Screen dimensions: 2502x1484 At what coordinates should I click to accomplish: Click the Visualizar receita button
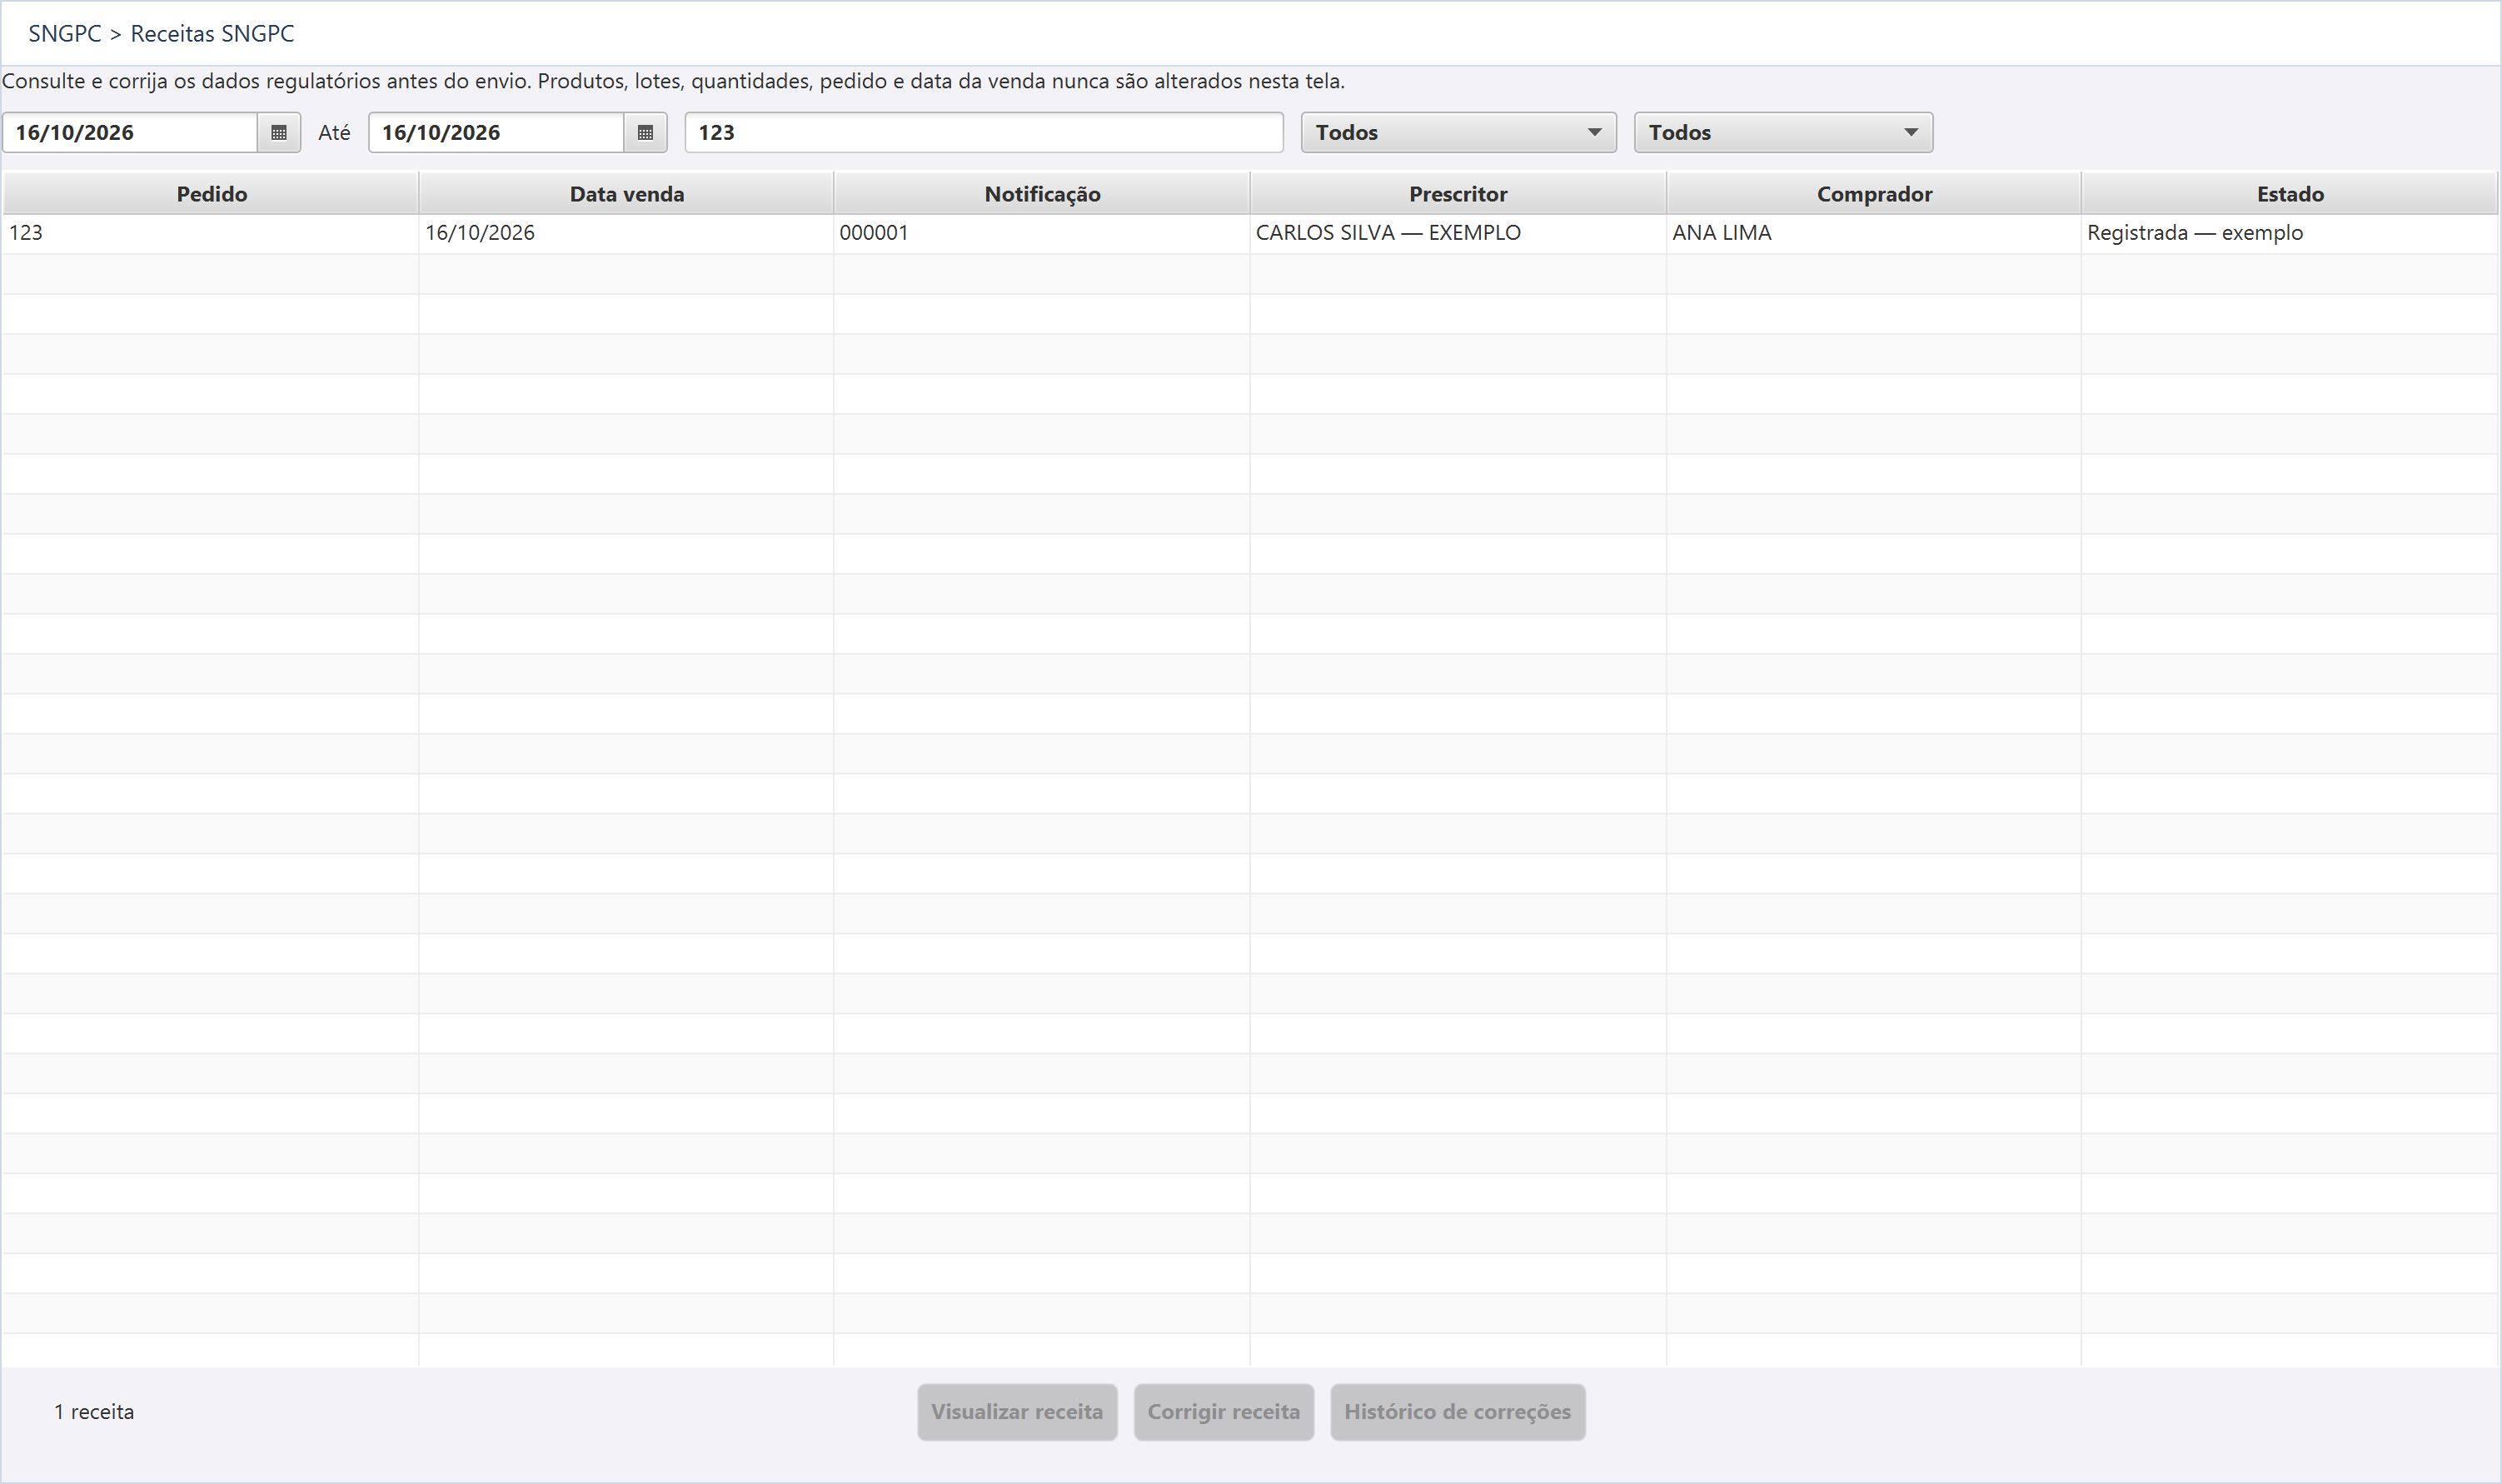coord(1017,1412)
